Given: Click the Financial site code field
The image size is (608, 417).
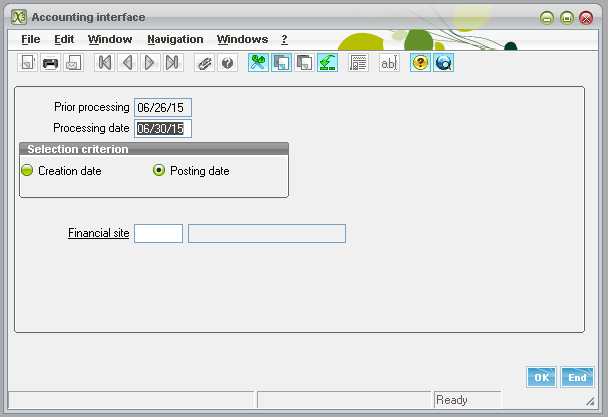Looking at the screenshot, I should click(x=158, y=233).
